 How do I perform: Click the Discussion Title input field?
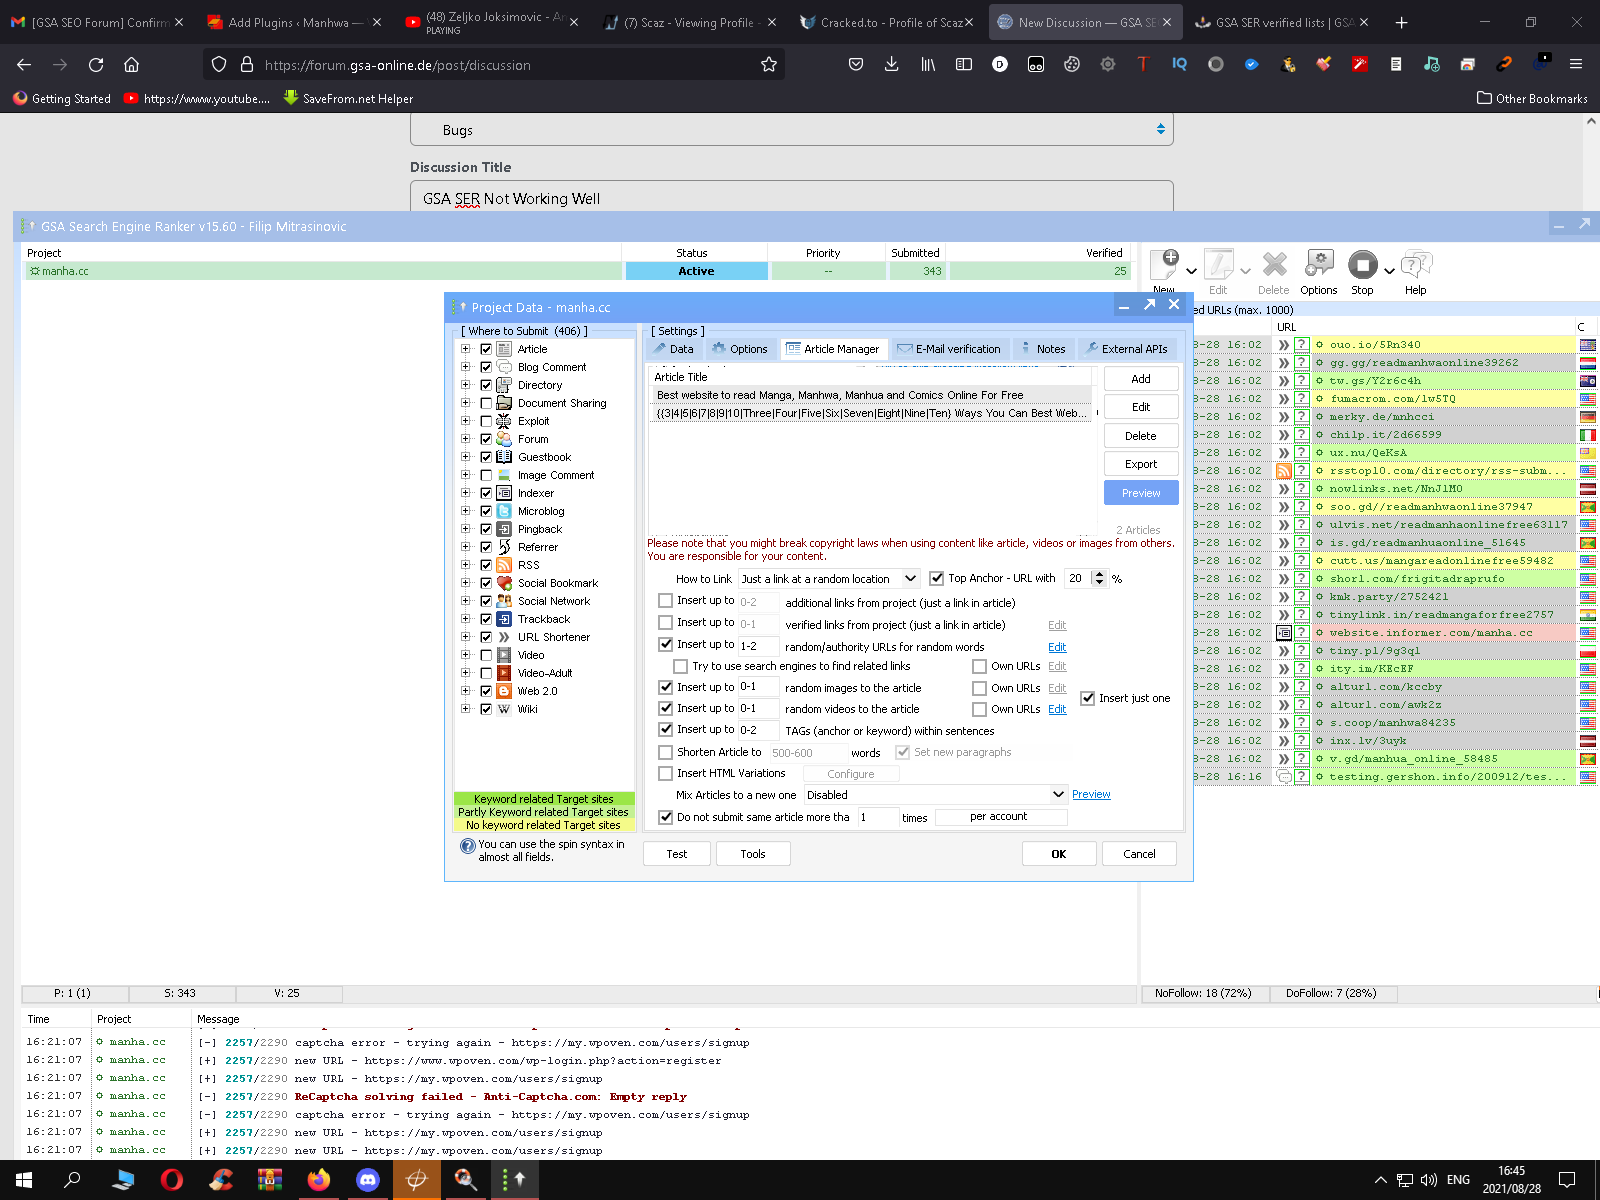pos(792,196)
